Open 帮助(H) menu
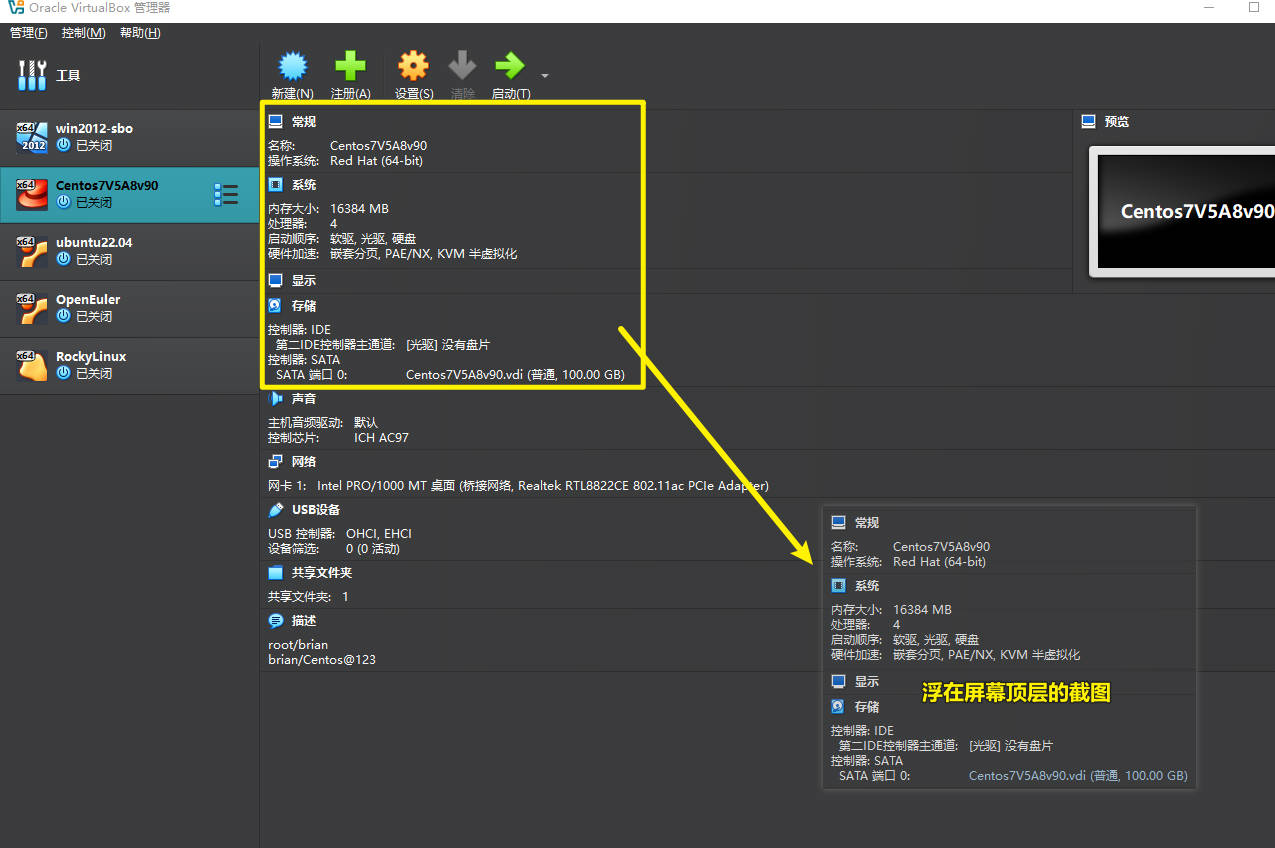This screenshot has width=1275, height=848. [140, 33]
